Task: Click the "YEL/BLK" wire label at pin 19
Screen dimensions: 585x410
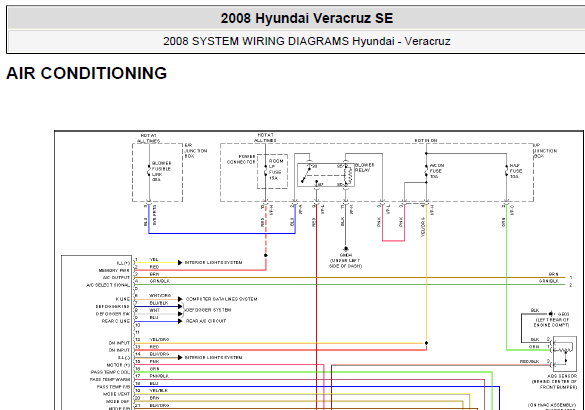Action: [159, 391]
